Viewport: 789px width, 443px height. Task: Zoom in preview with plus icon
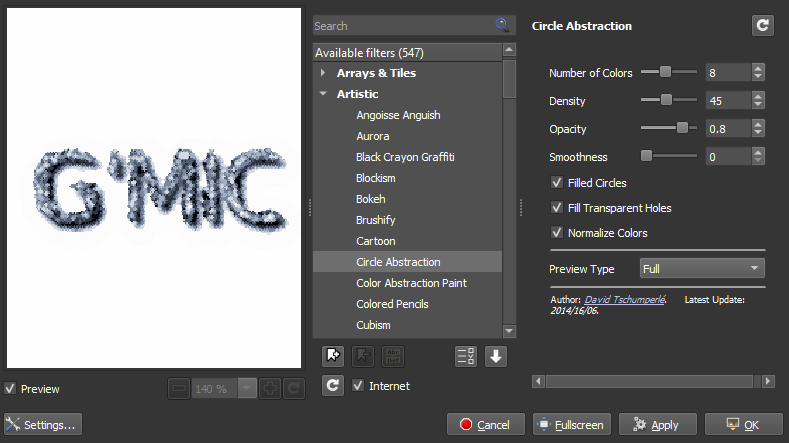point(270,389)
